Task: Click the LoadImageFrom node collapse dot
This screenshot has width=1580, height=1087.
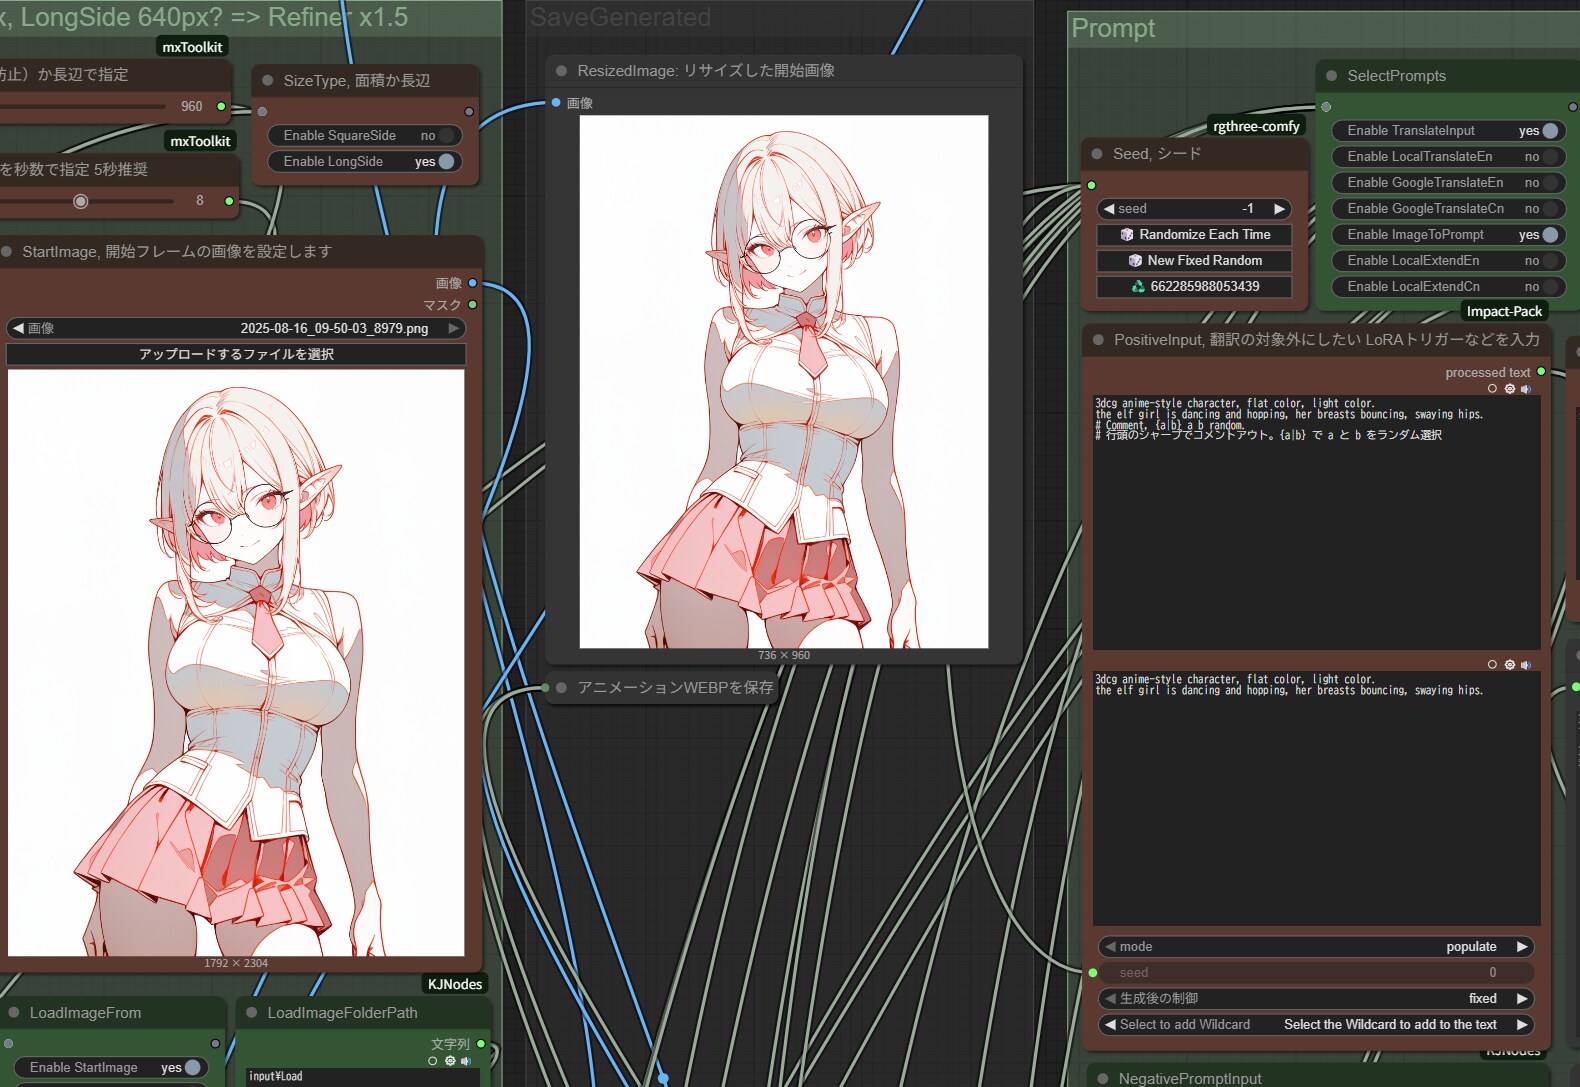Action: [x=14, y=1013]
